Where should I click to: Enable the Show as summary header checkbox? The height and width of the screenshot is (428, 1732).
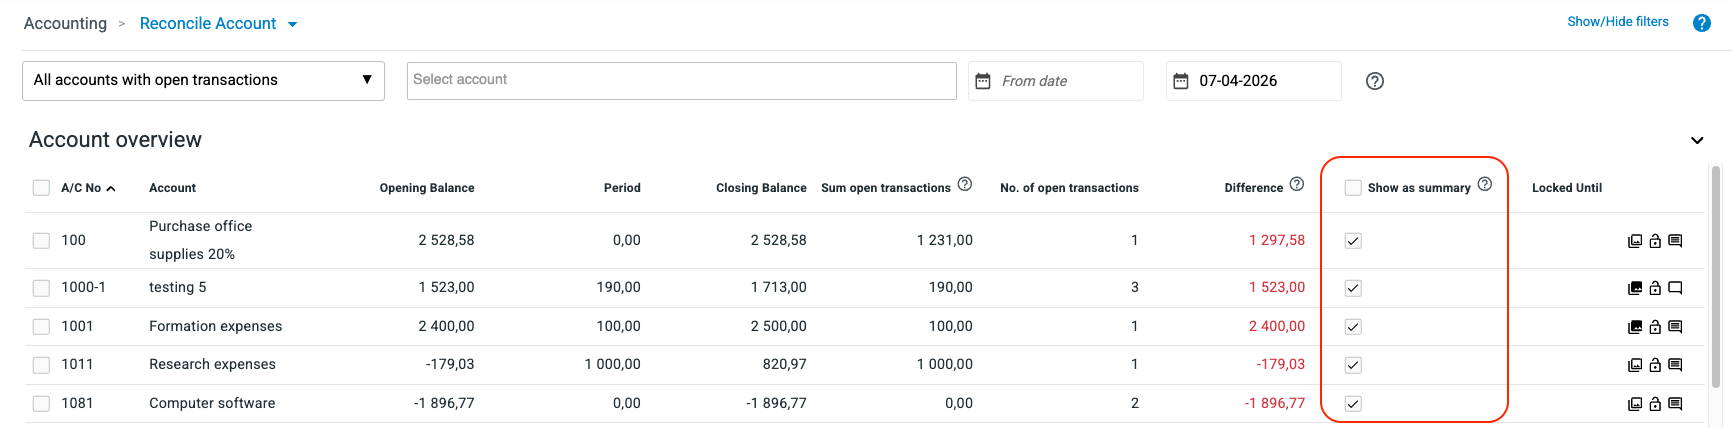click(1353, 188)
